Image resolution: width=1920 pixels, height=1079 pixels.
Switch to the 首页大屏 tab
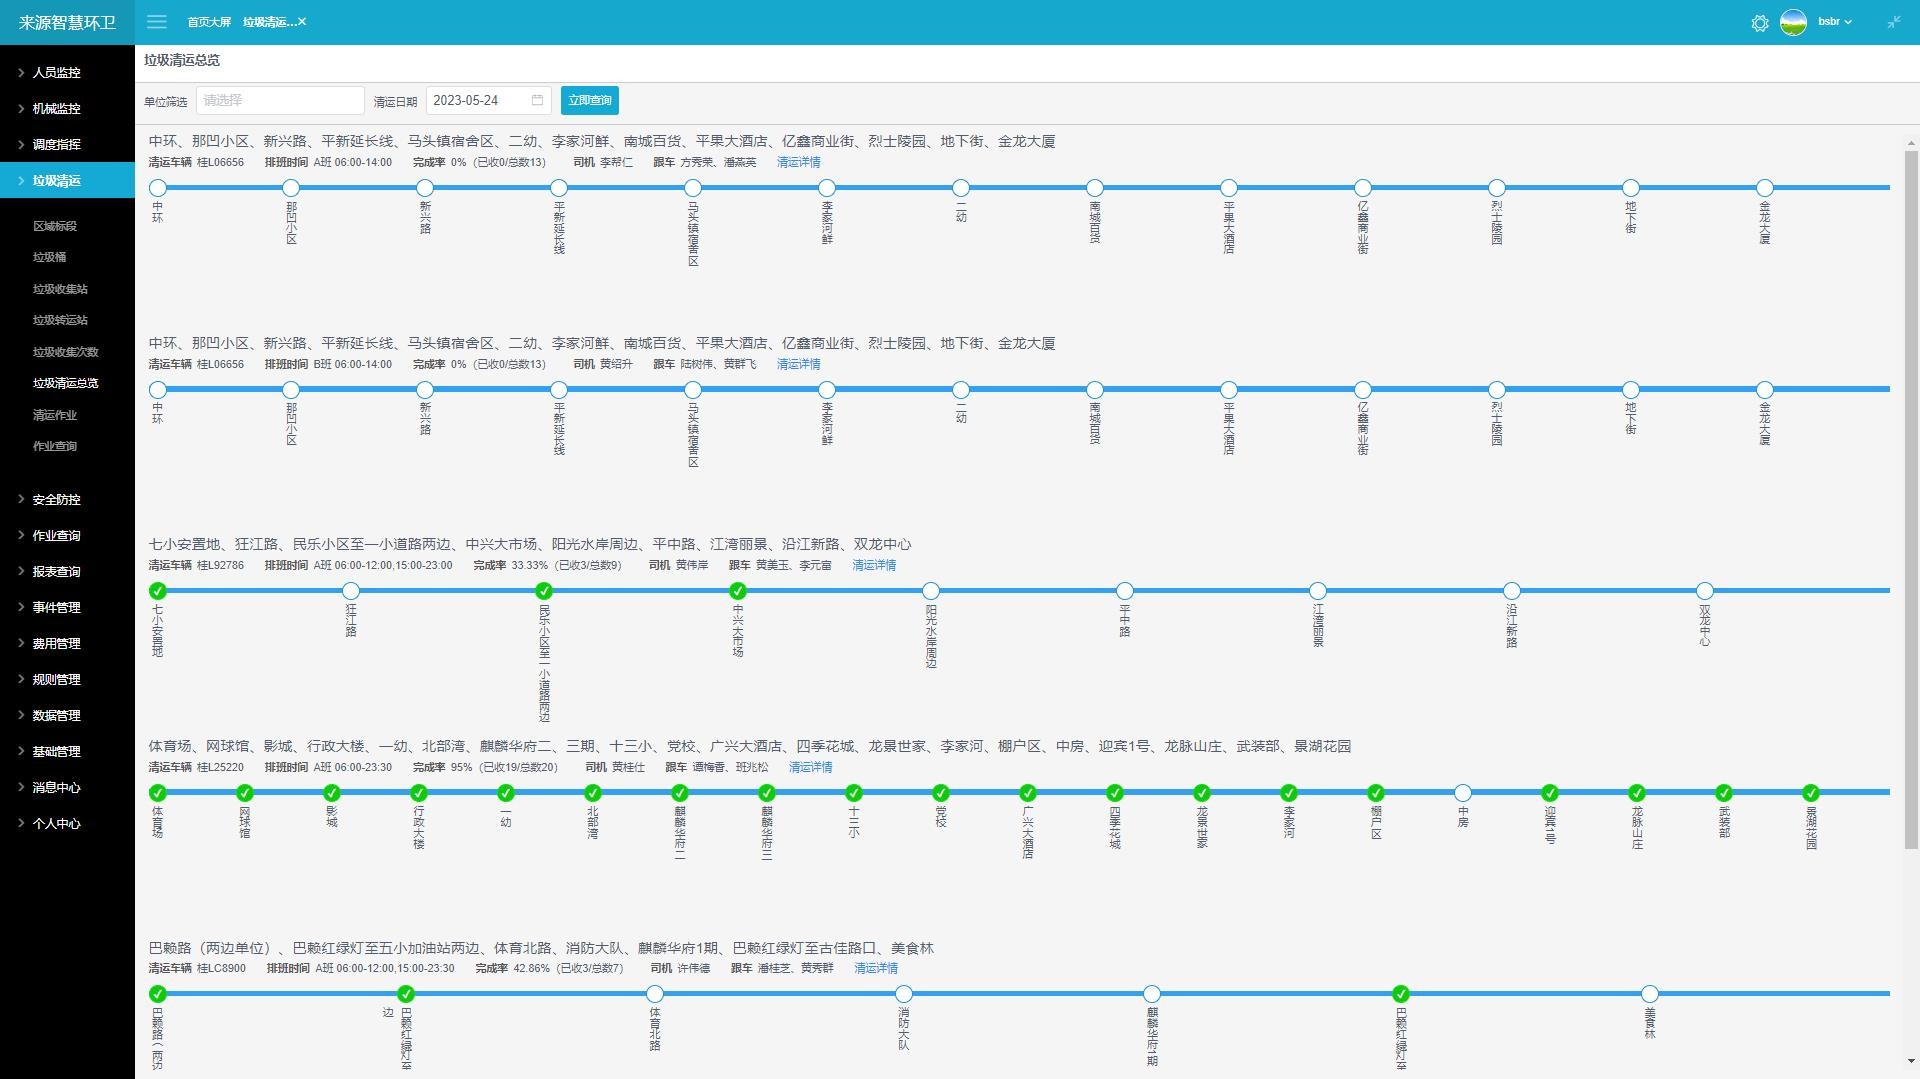(209, 22)
